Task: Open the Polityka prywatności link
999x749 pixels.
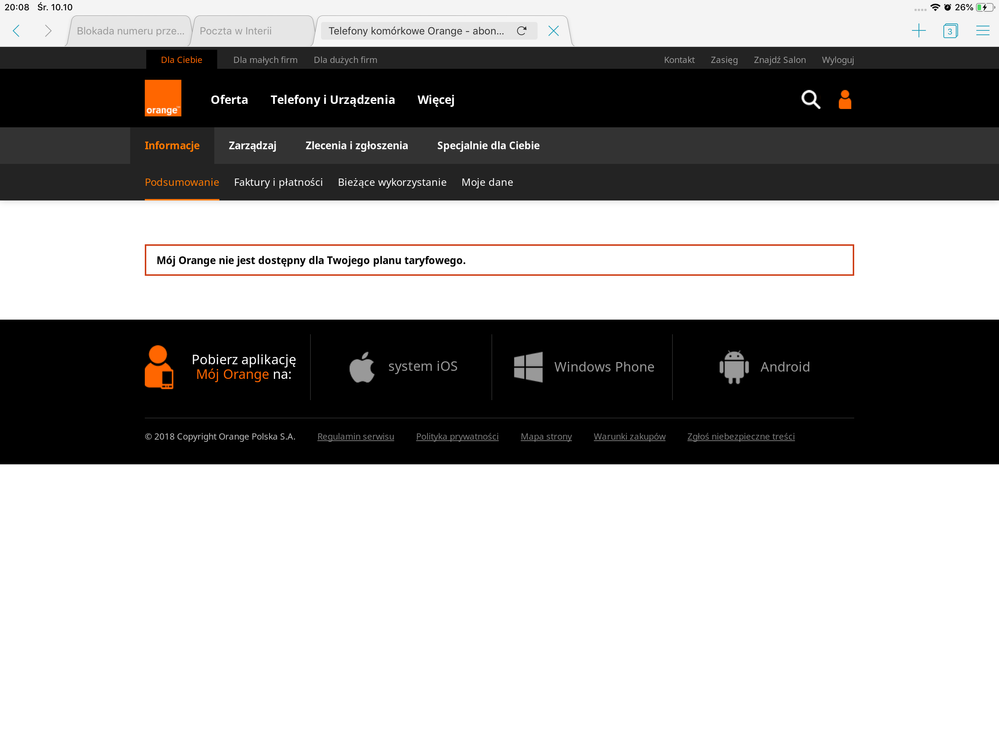Action: [x=457, y=437]
